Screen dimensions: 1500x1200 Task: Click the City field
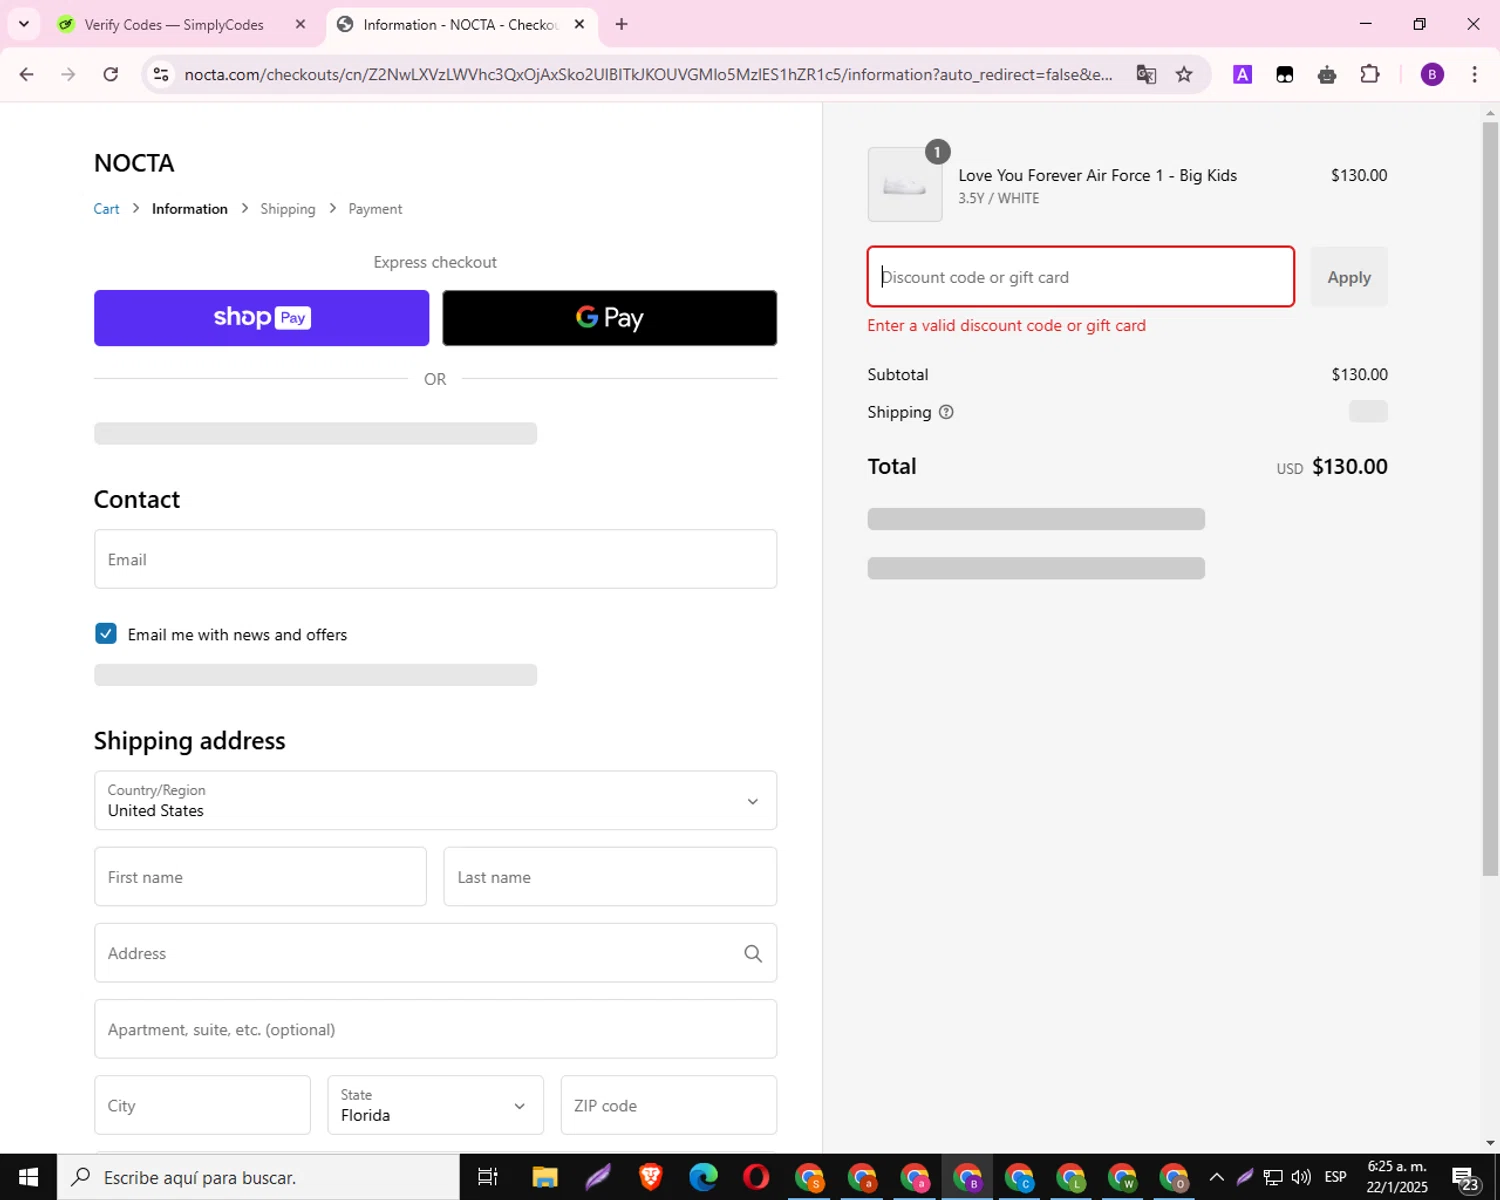202,1105
